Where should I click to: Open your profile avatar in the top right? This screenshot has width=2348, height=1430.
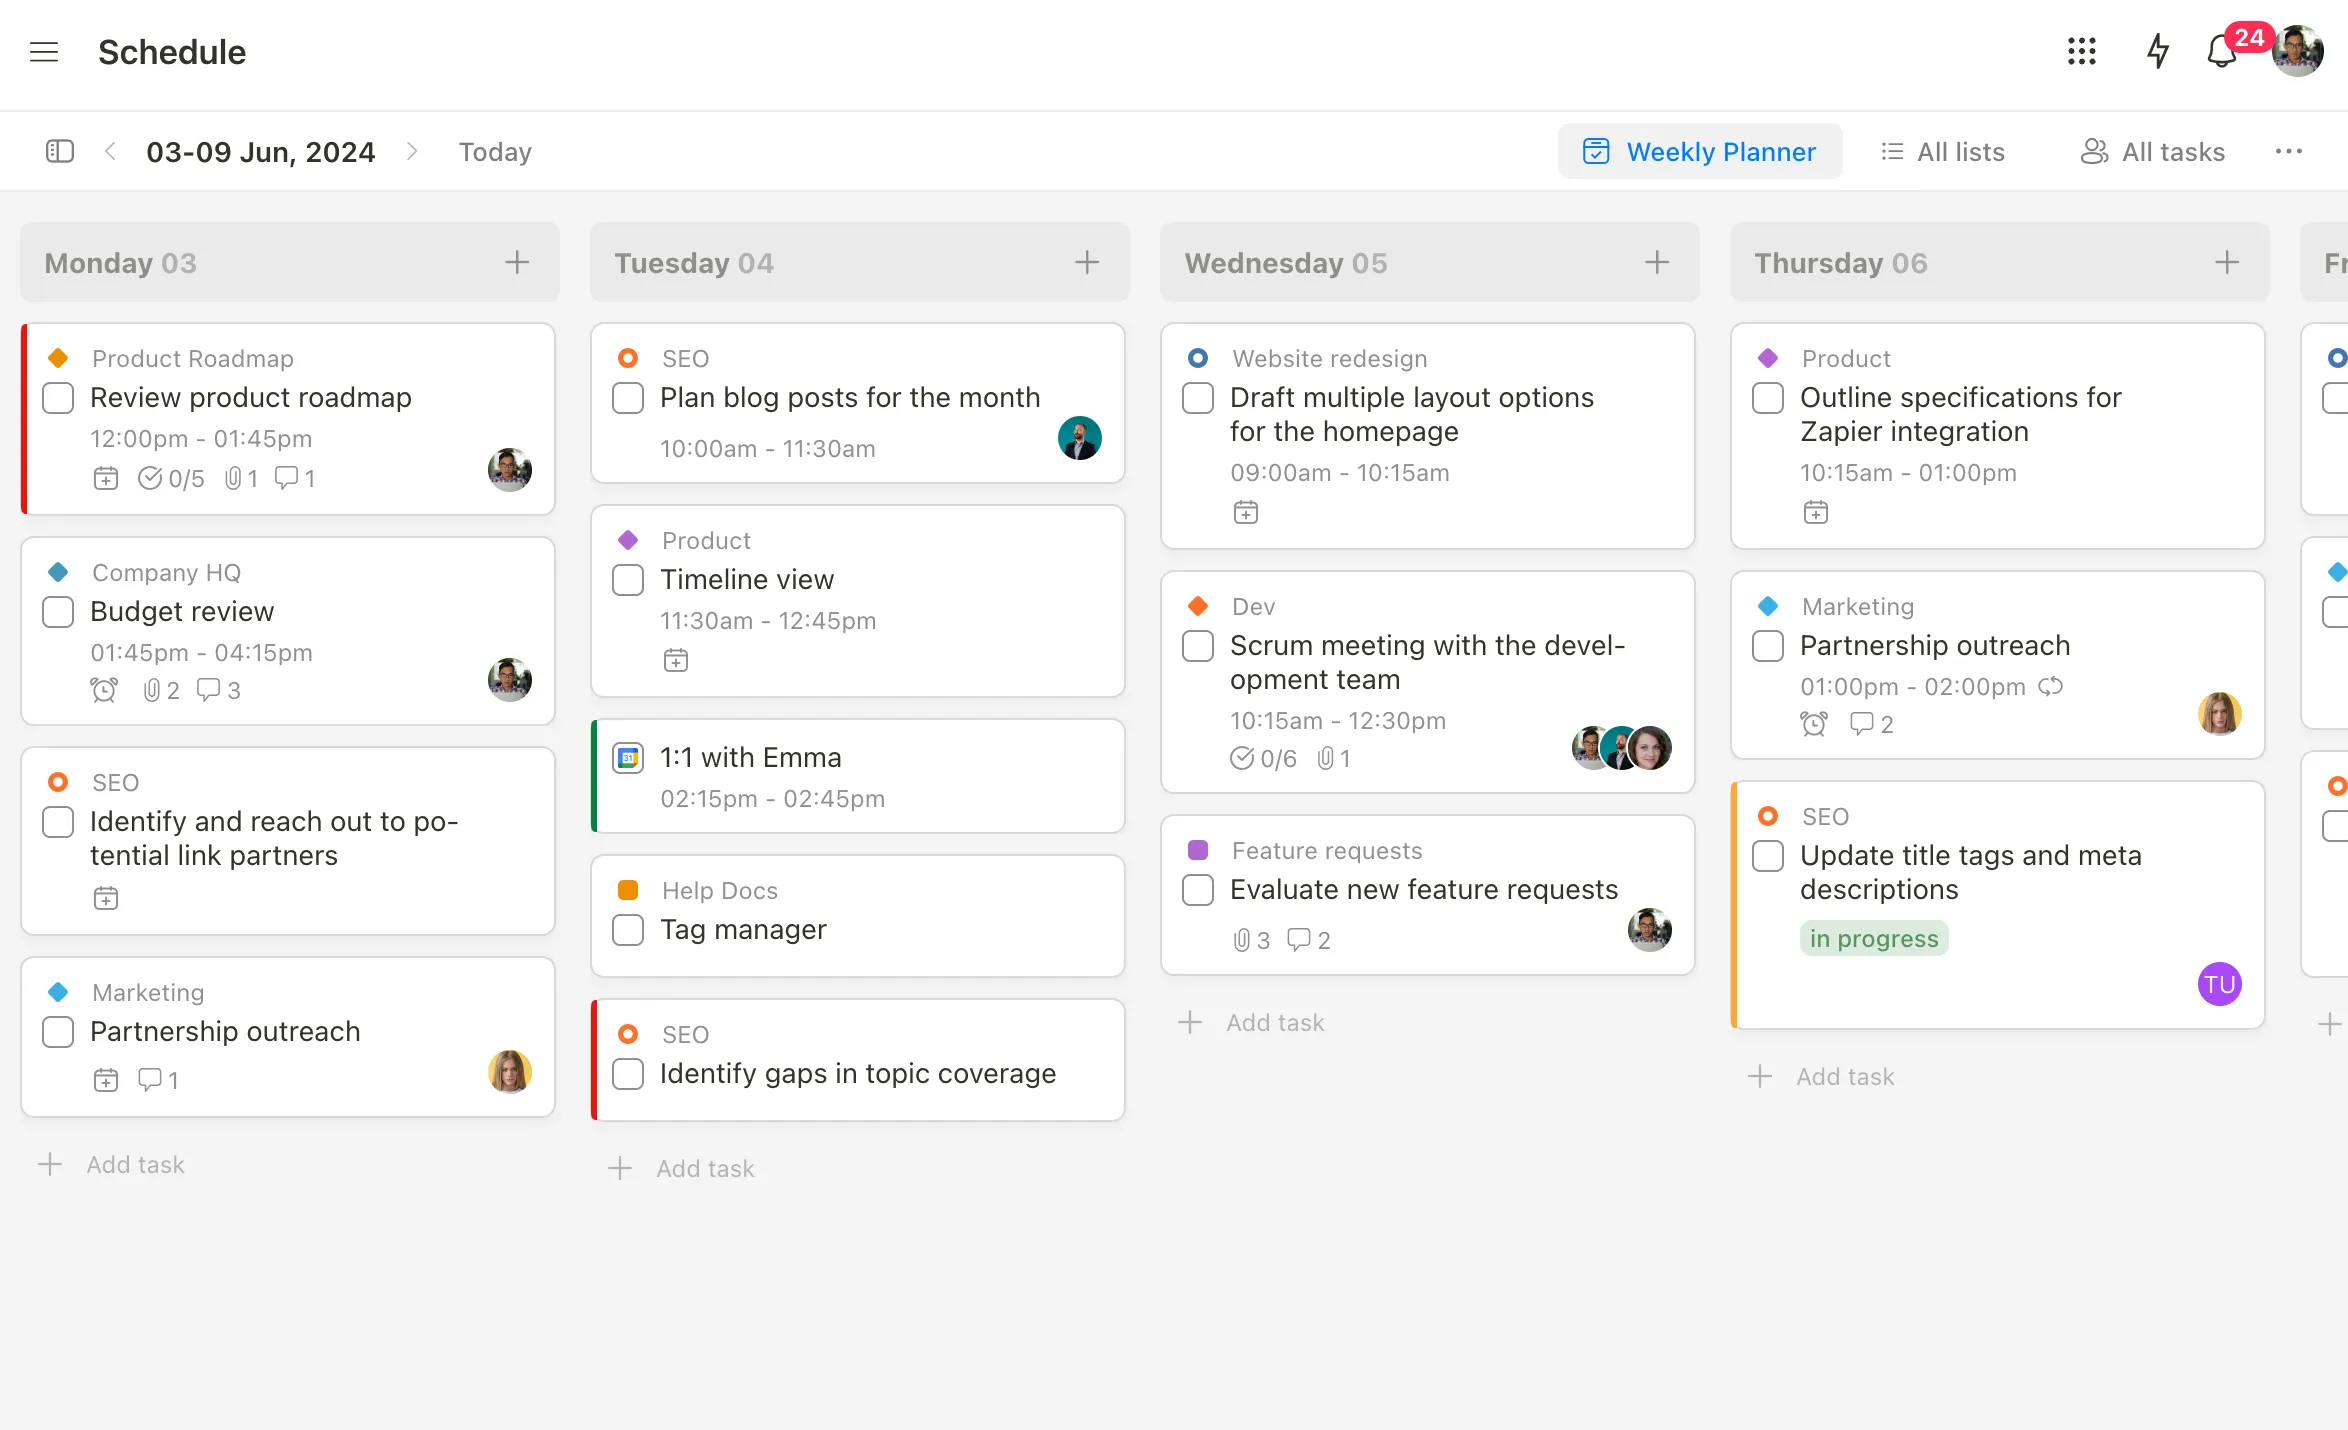click(x=2297, y=52)
